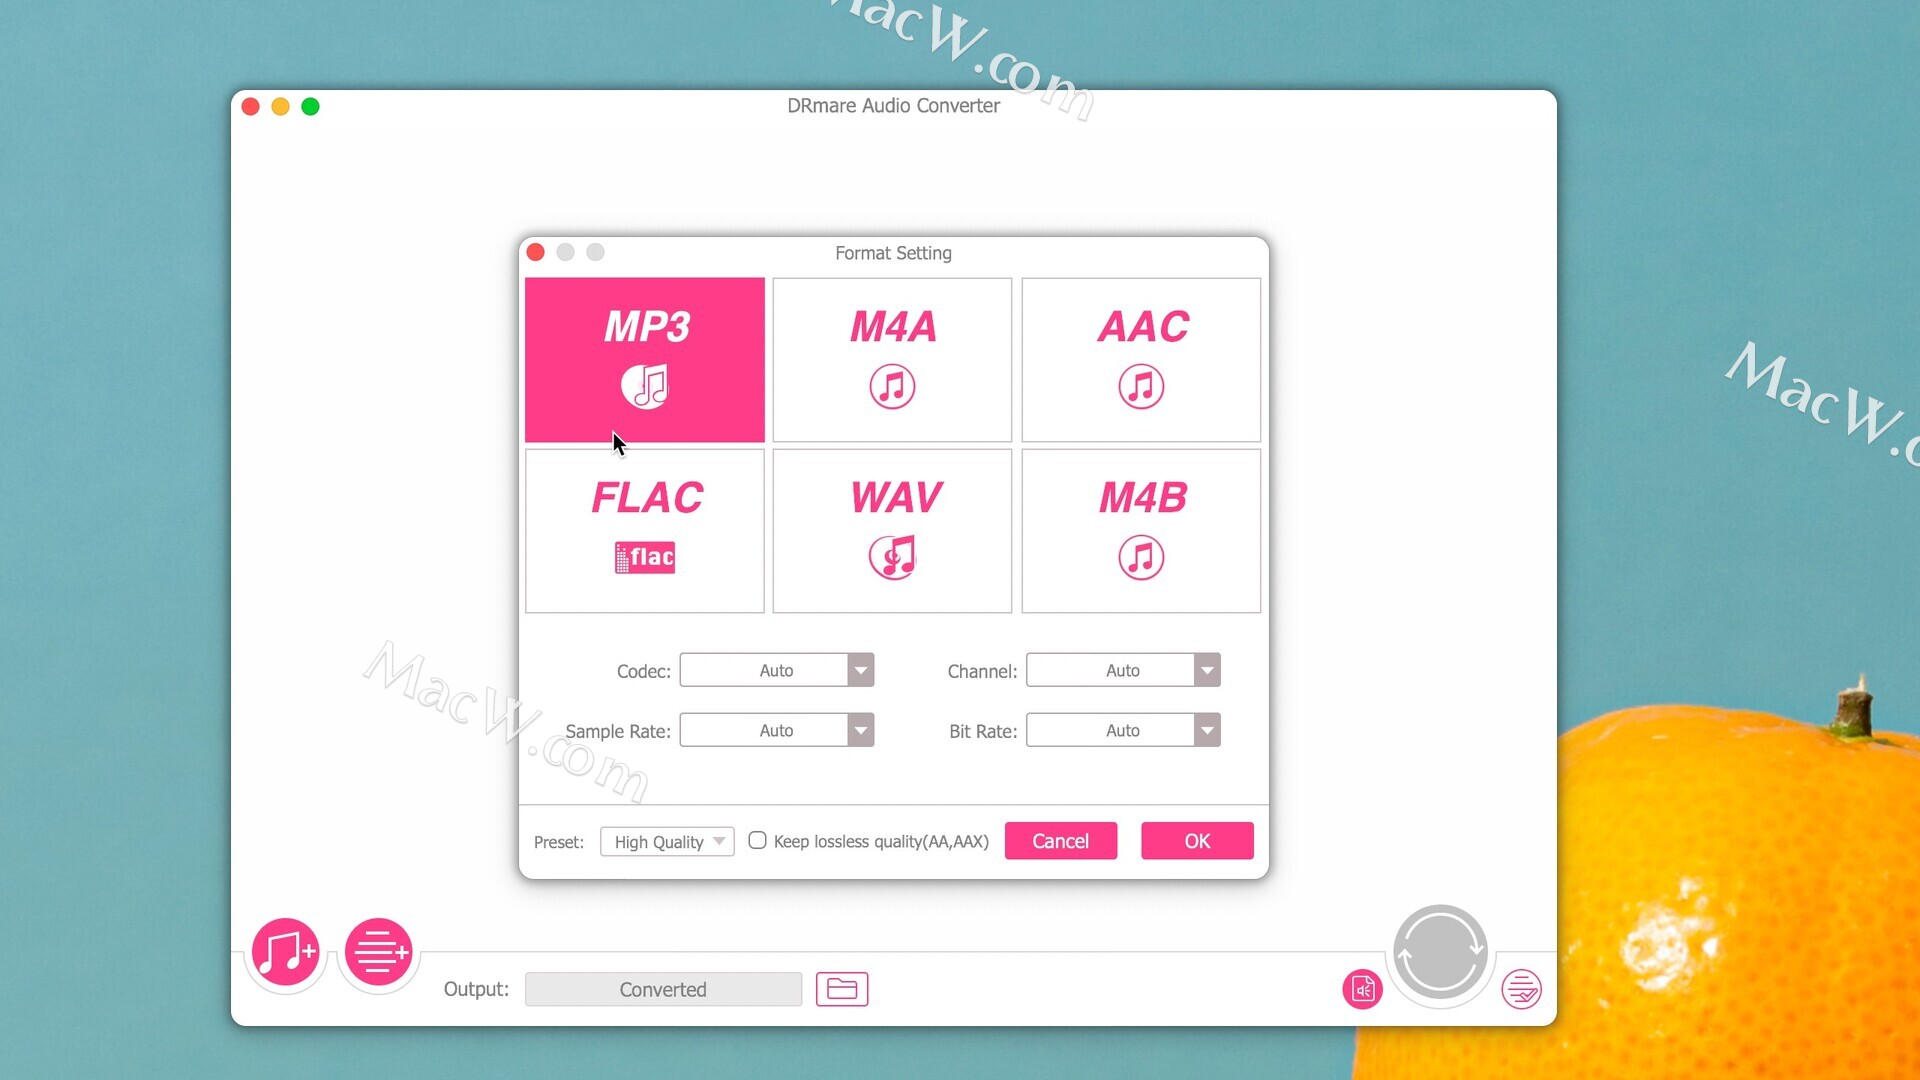Close the Format Setting dialog
Viewport: 1920px width, 1080px height.
[536, 252]
